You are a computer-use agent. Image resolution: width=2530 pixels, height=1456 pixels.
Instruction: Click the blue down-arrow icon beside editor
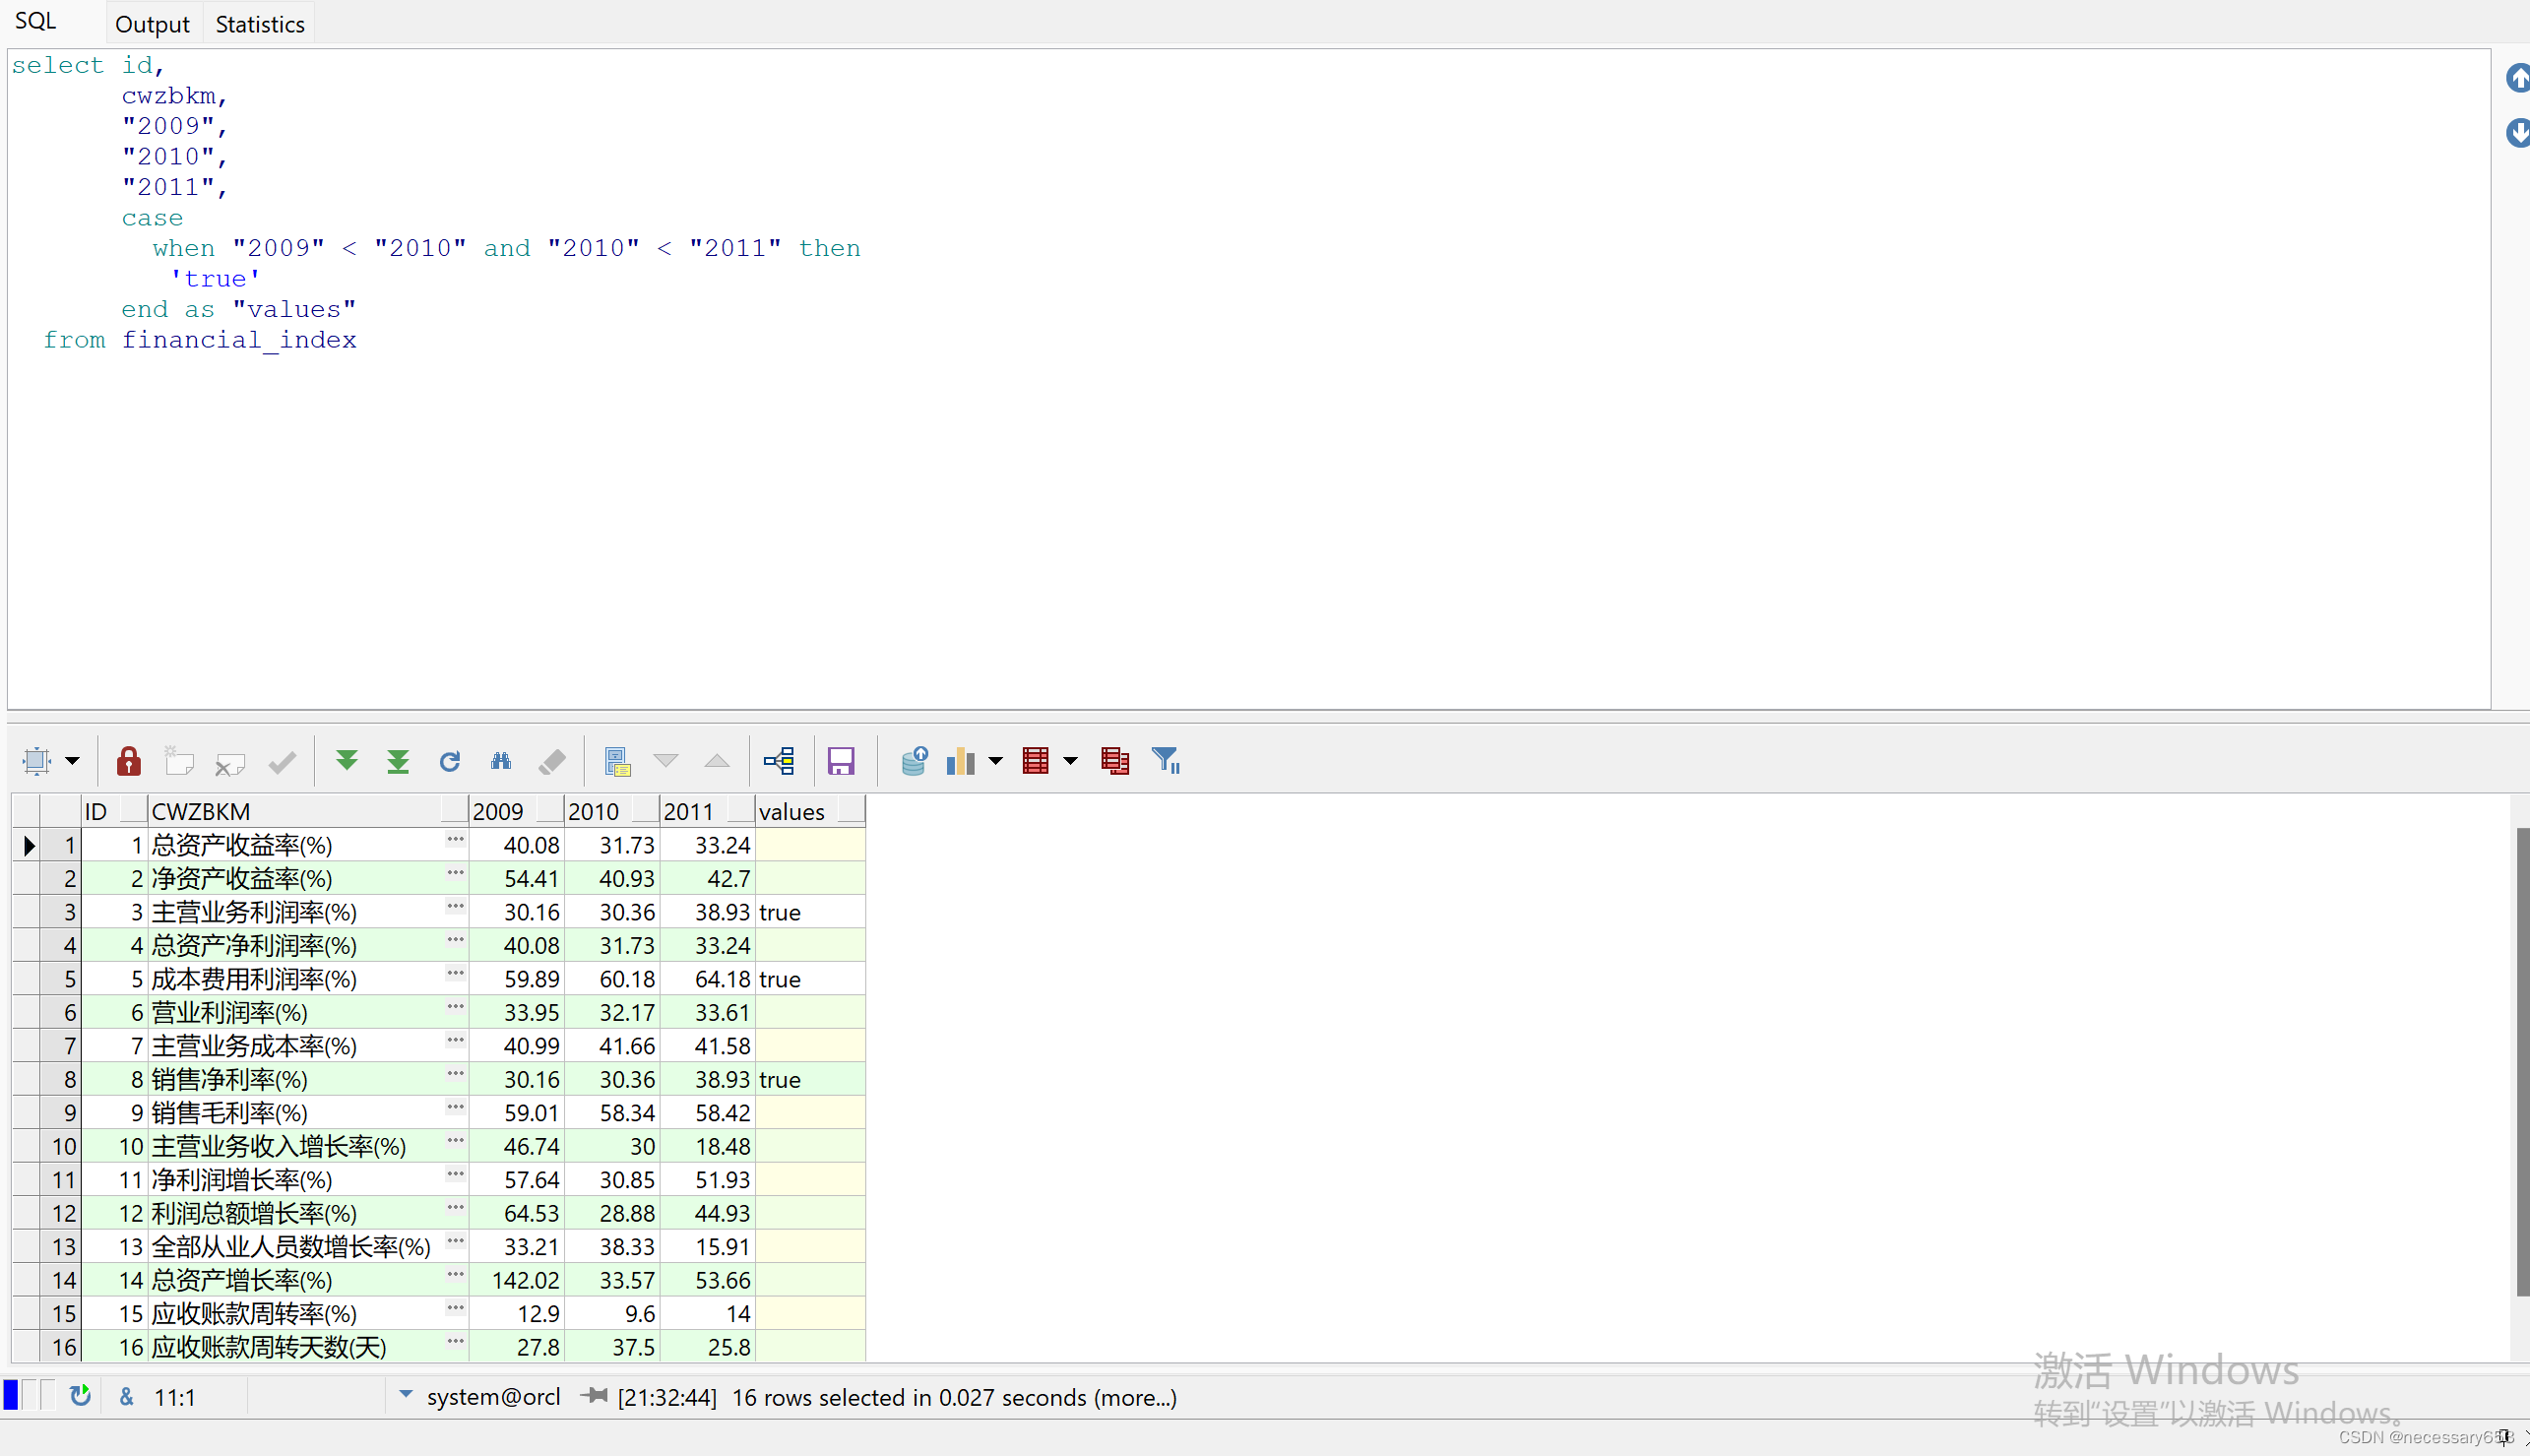pos(2518,132)
